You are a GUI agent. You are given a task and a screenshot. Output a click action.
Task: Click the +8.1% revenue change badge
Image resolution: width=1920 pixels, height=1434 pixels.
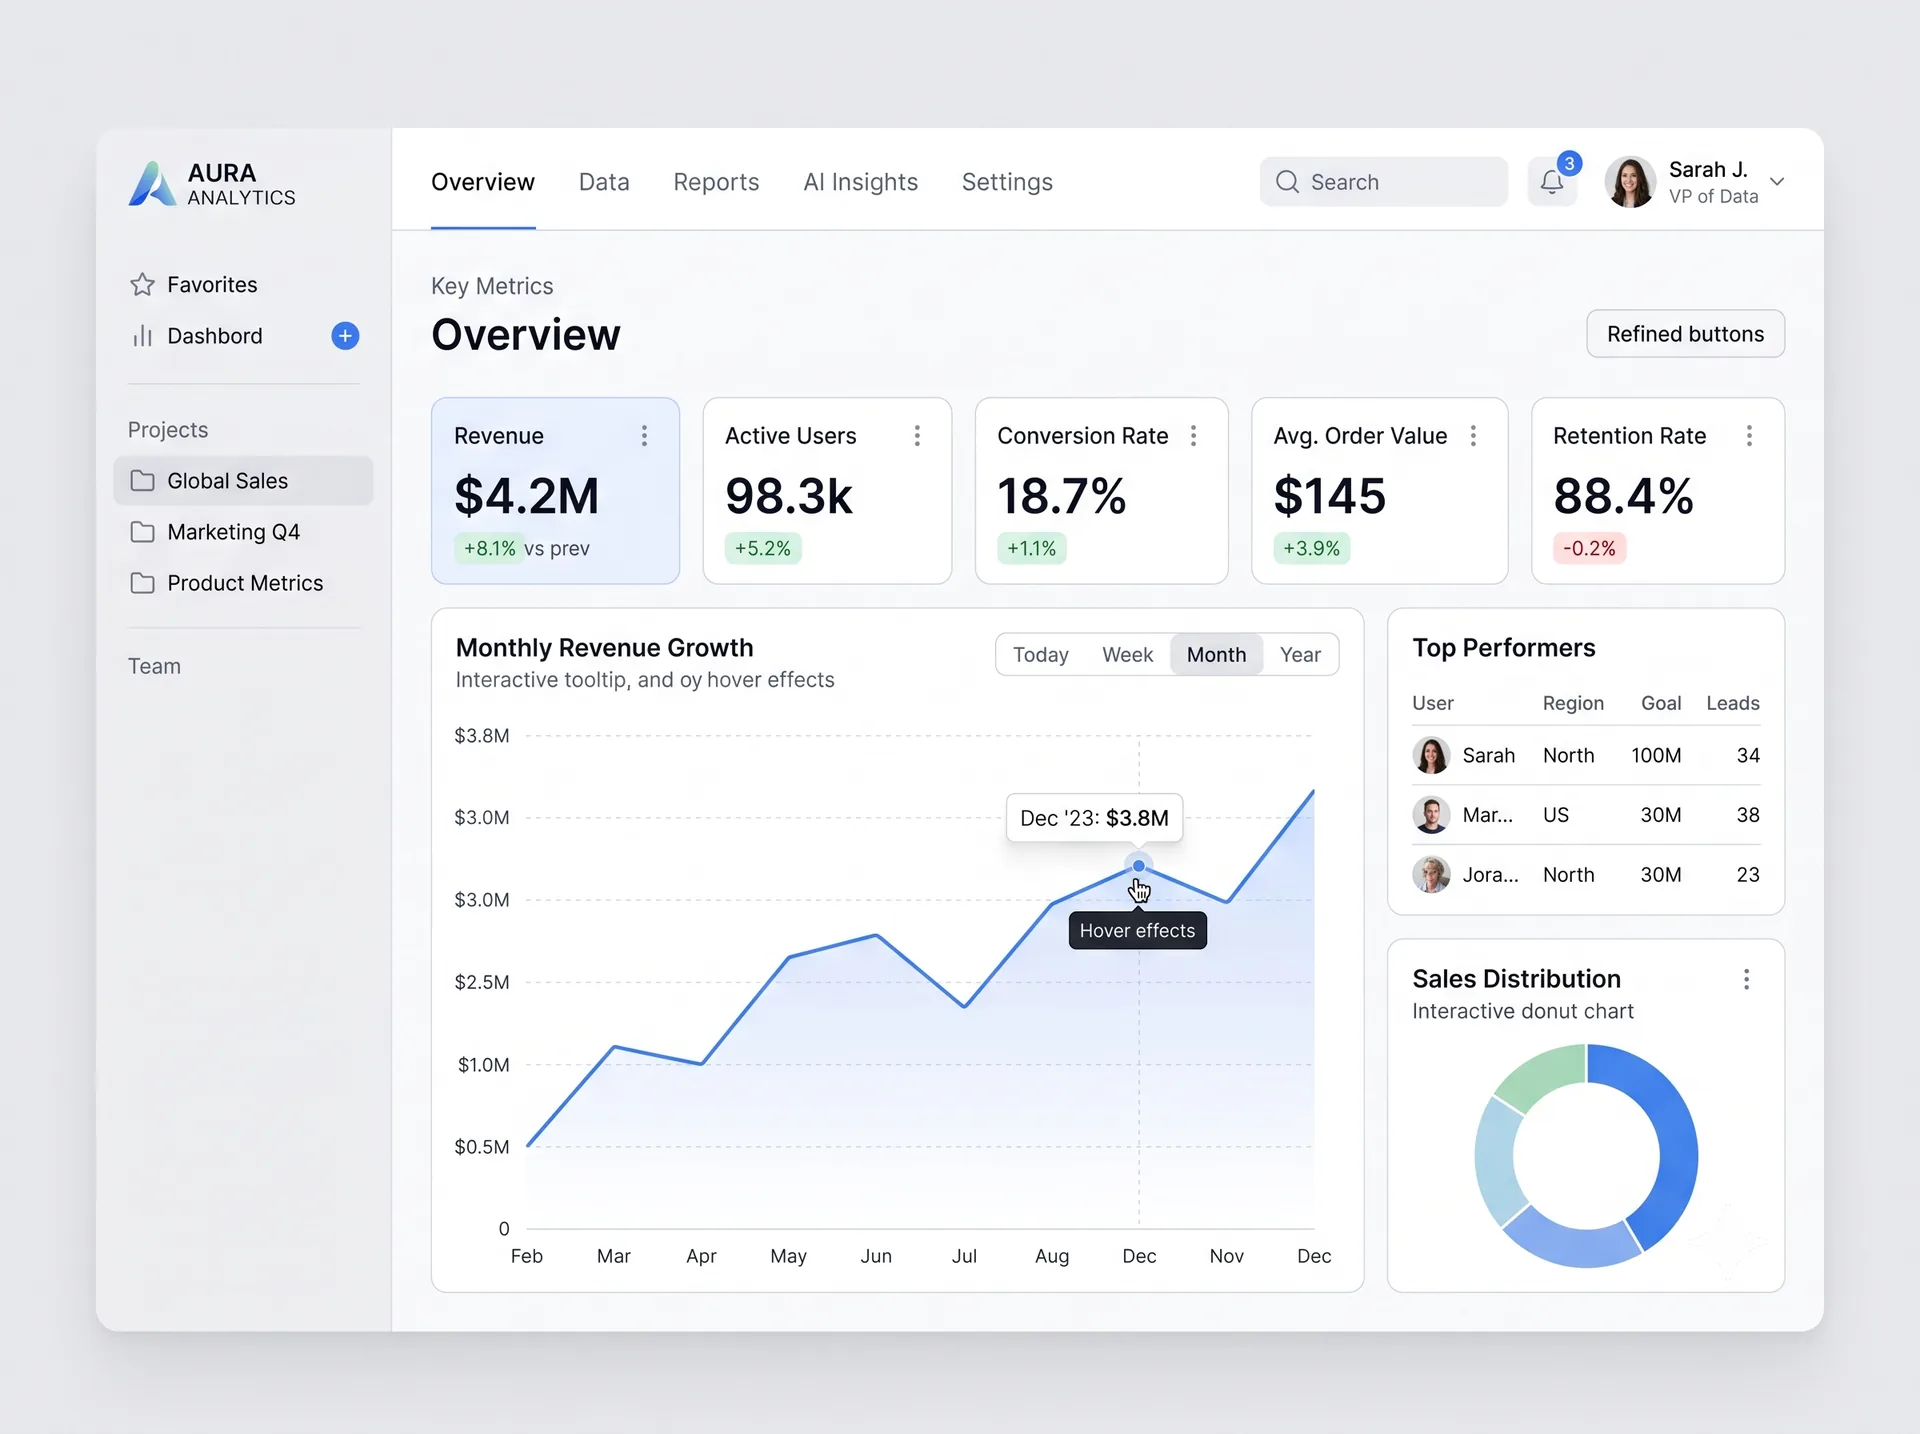[489, 549]
